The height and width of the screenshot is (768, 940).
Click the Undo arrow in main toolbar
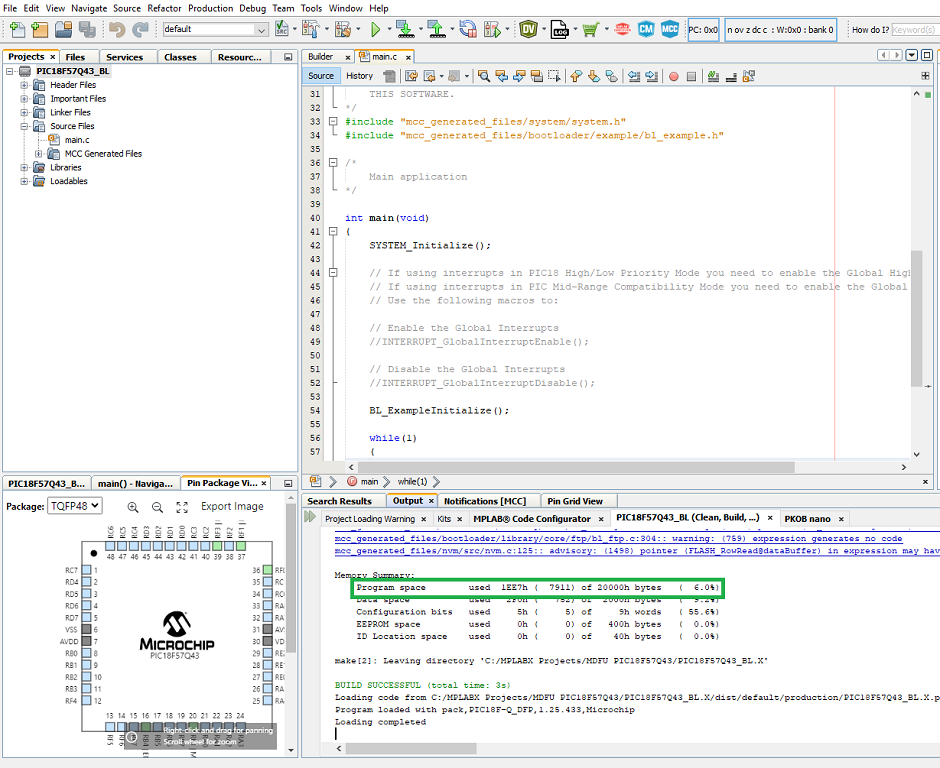tap(116, 30)
